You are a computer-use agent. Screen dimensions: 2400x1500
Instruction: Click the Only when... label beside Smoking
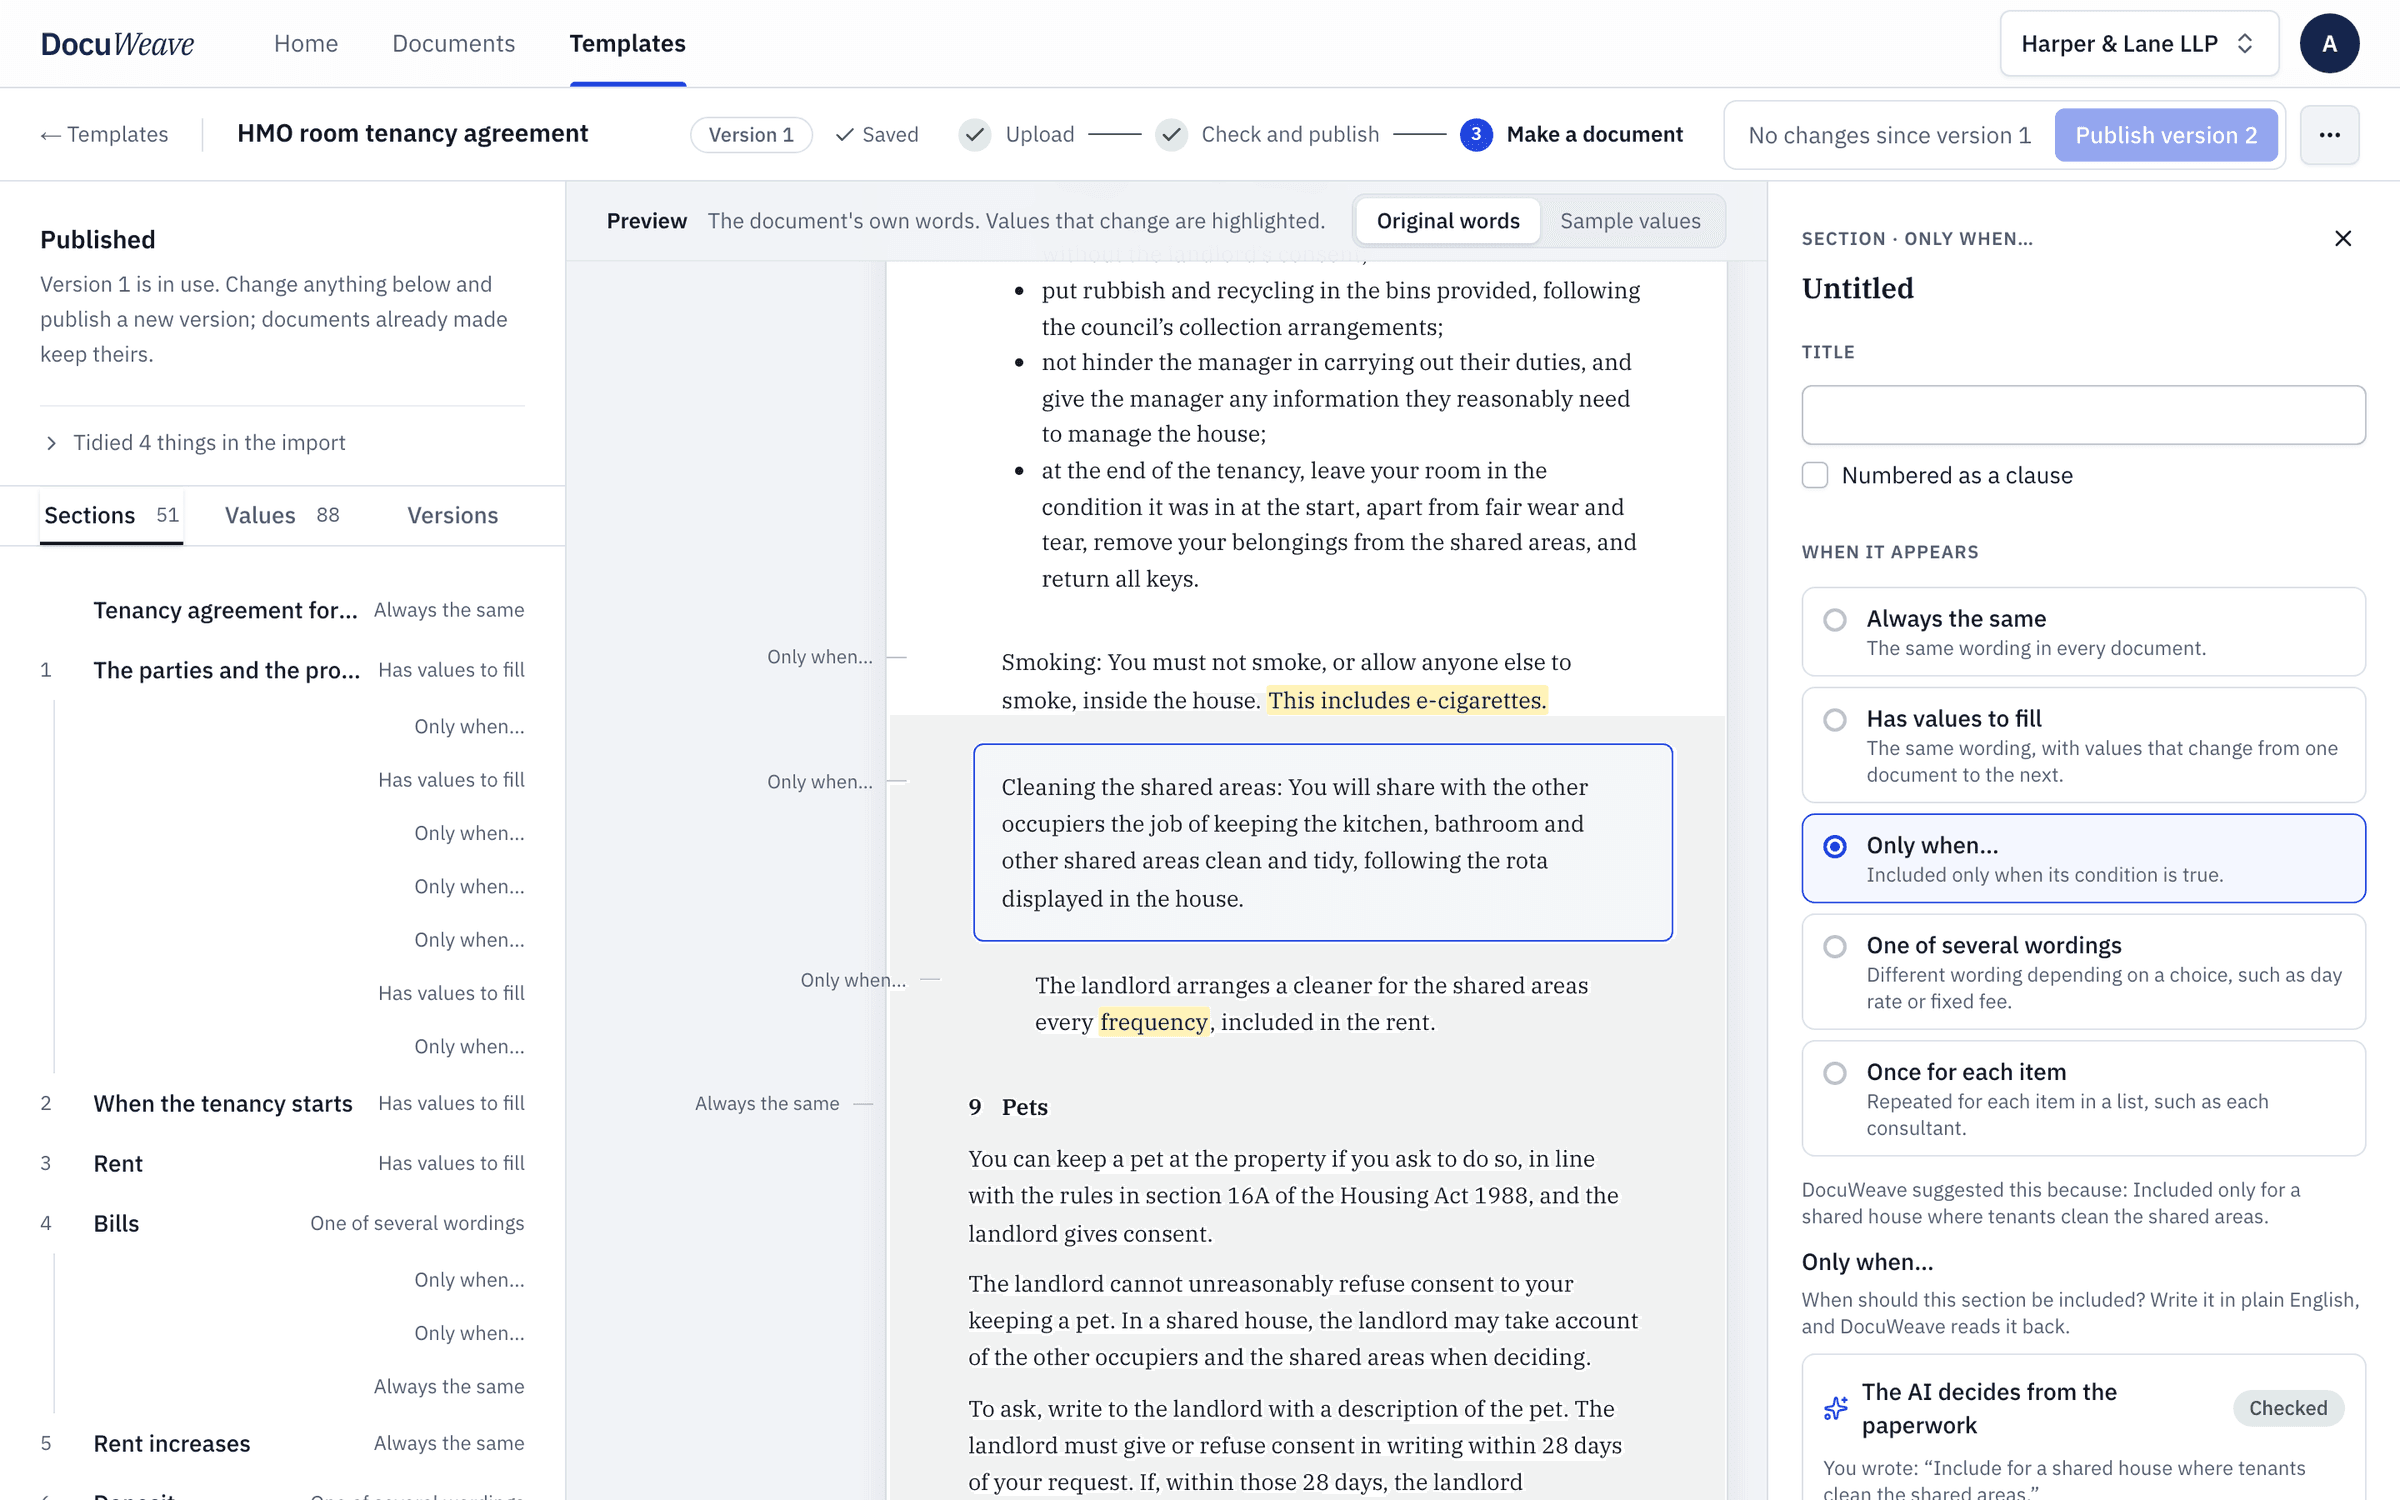(x=819, y=657)
